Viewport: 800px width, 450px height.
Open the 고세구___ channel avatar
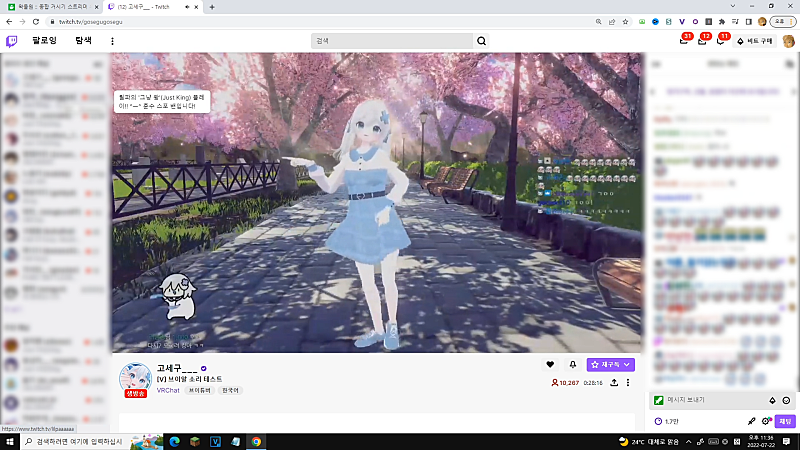pos(135,379)
